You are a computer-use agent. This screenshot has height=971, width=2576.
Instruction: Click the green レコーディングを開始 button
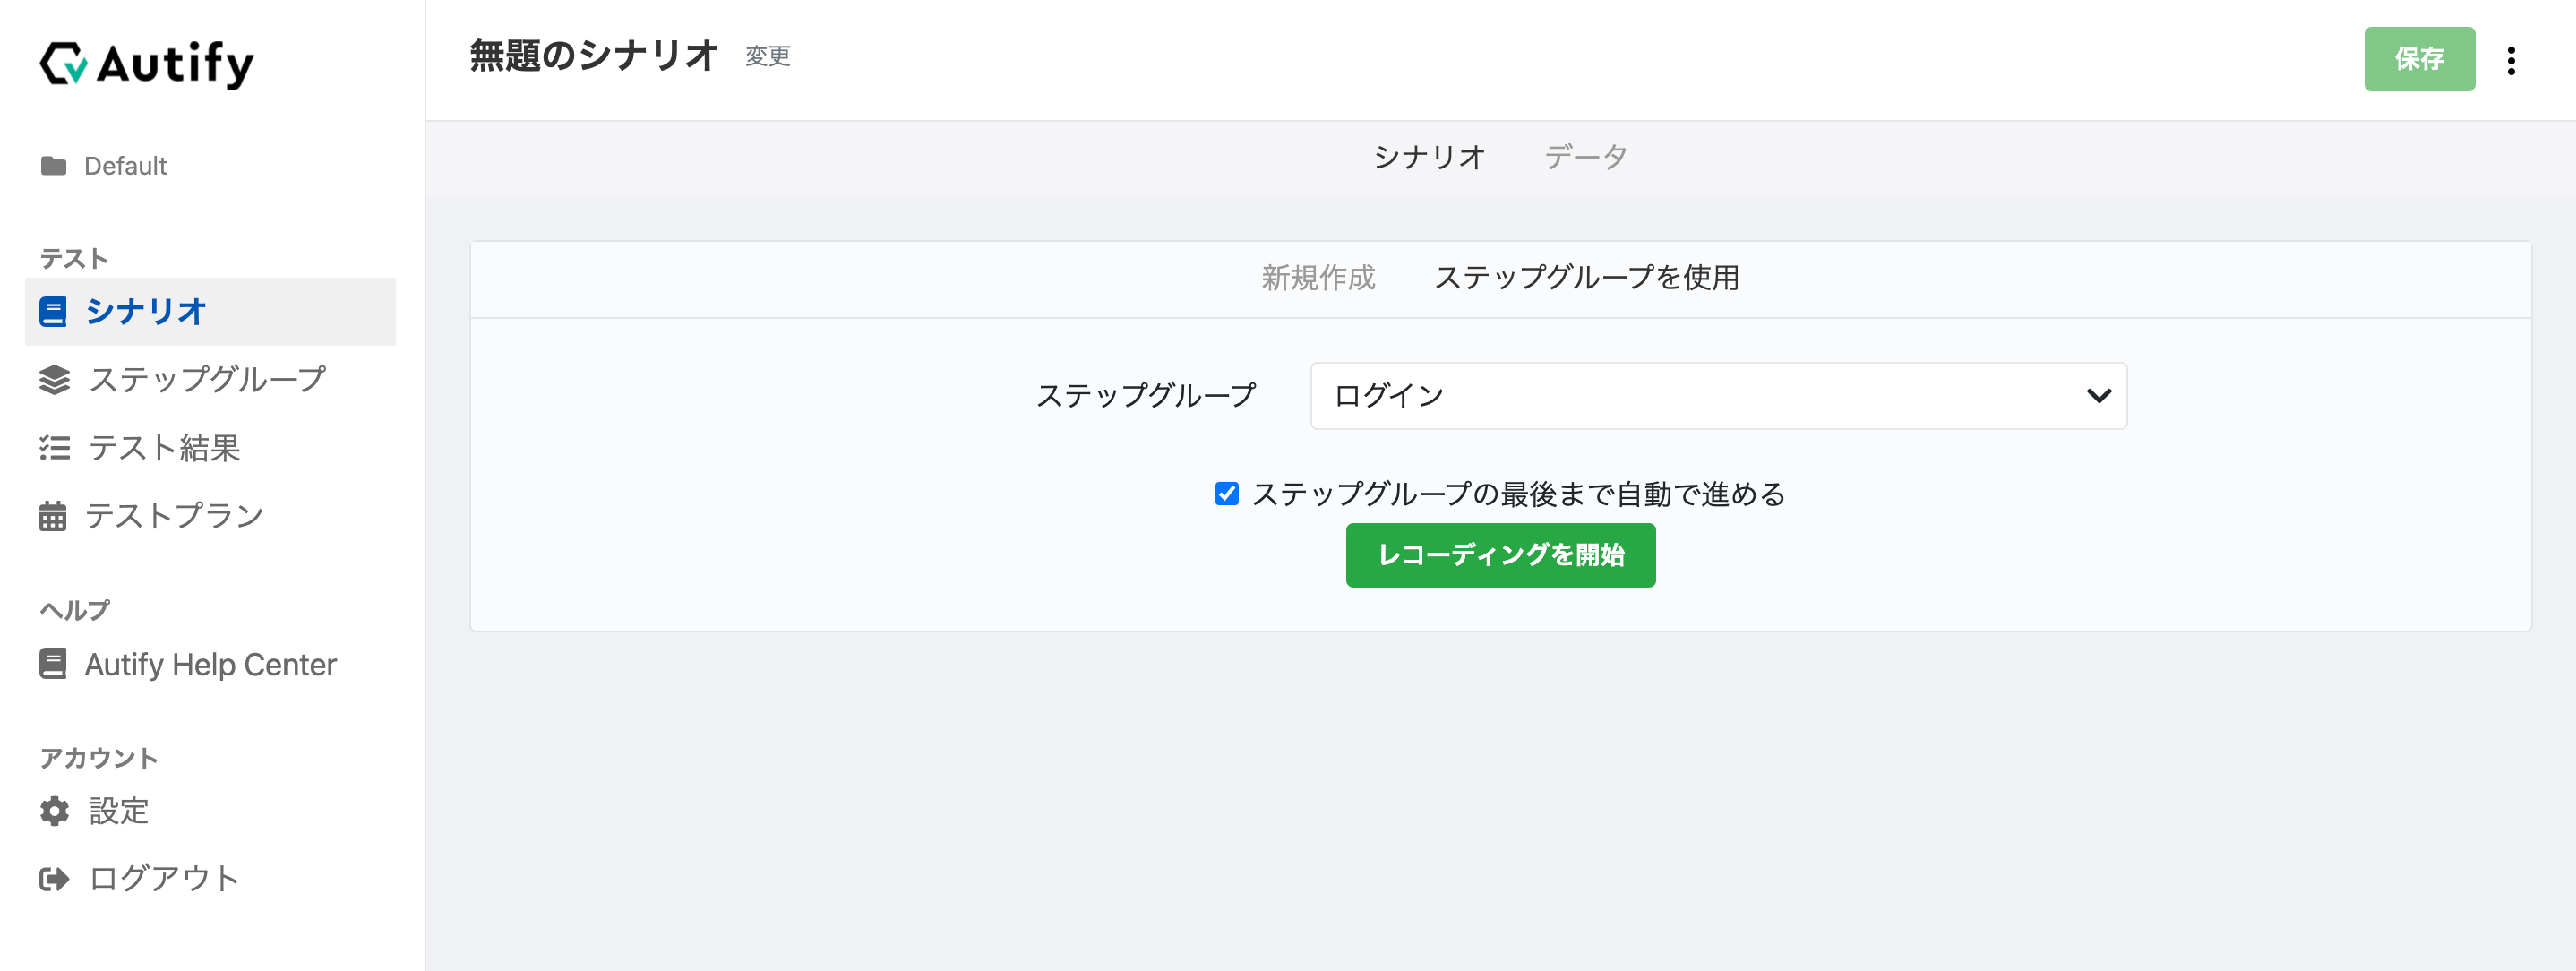[1500, 555]
